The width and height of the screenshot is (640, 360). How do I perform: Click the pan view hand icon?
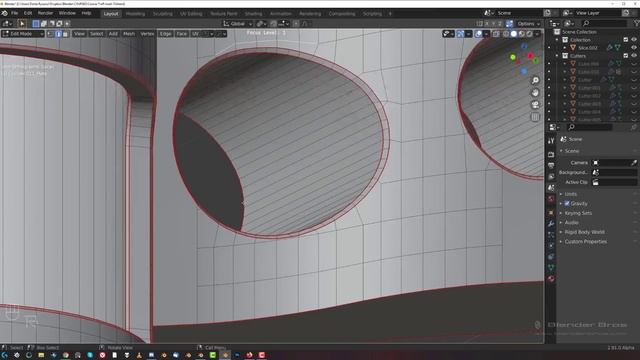(x=535, y=93)
